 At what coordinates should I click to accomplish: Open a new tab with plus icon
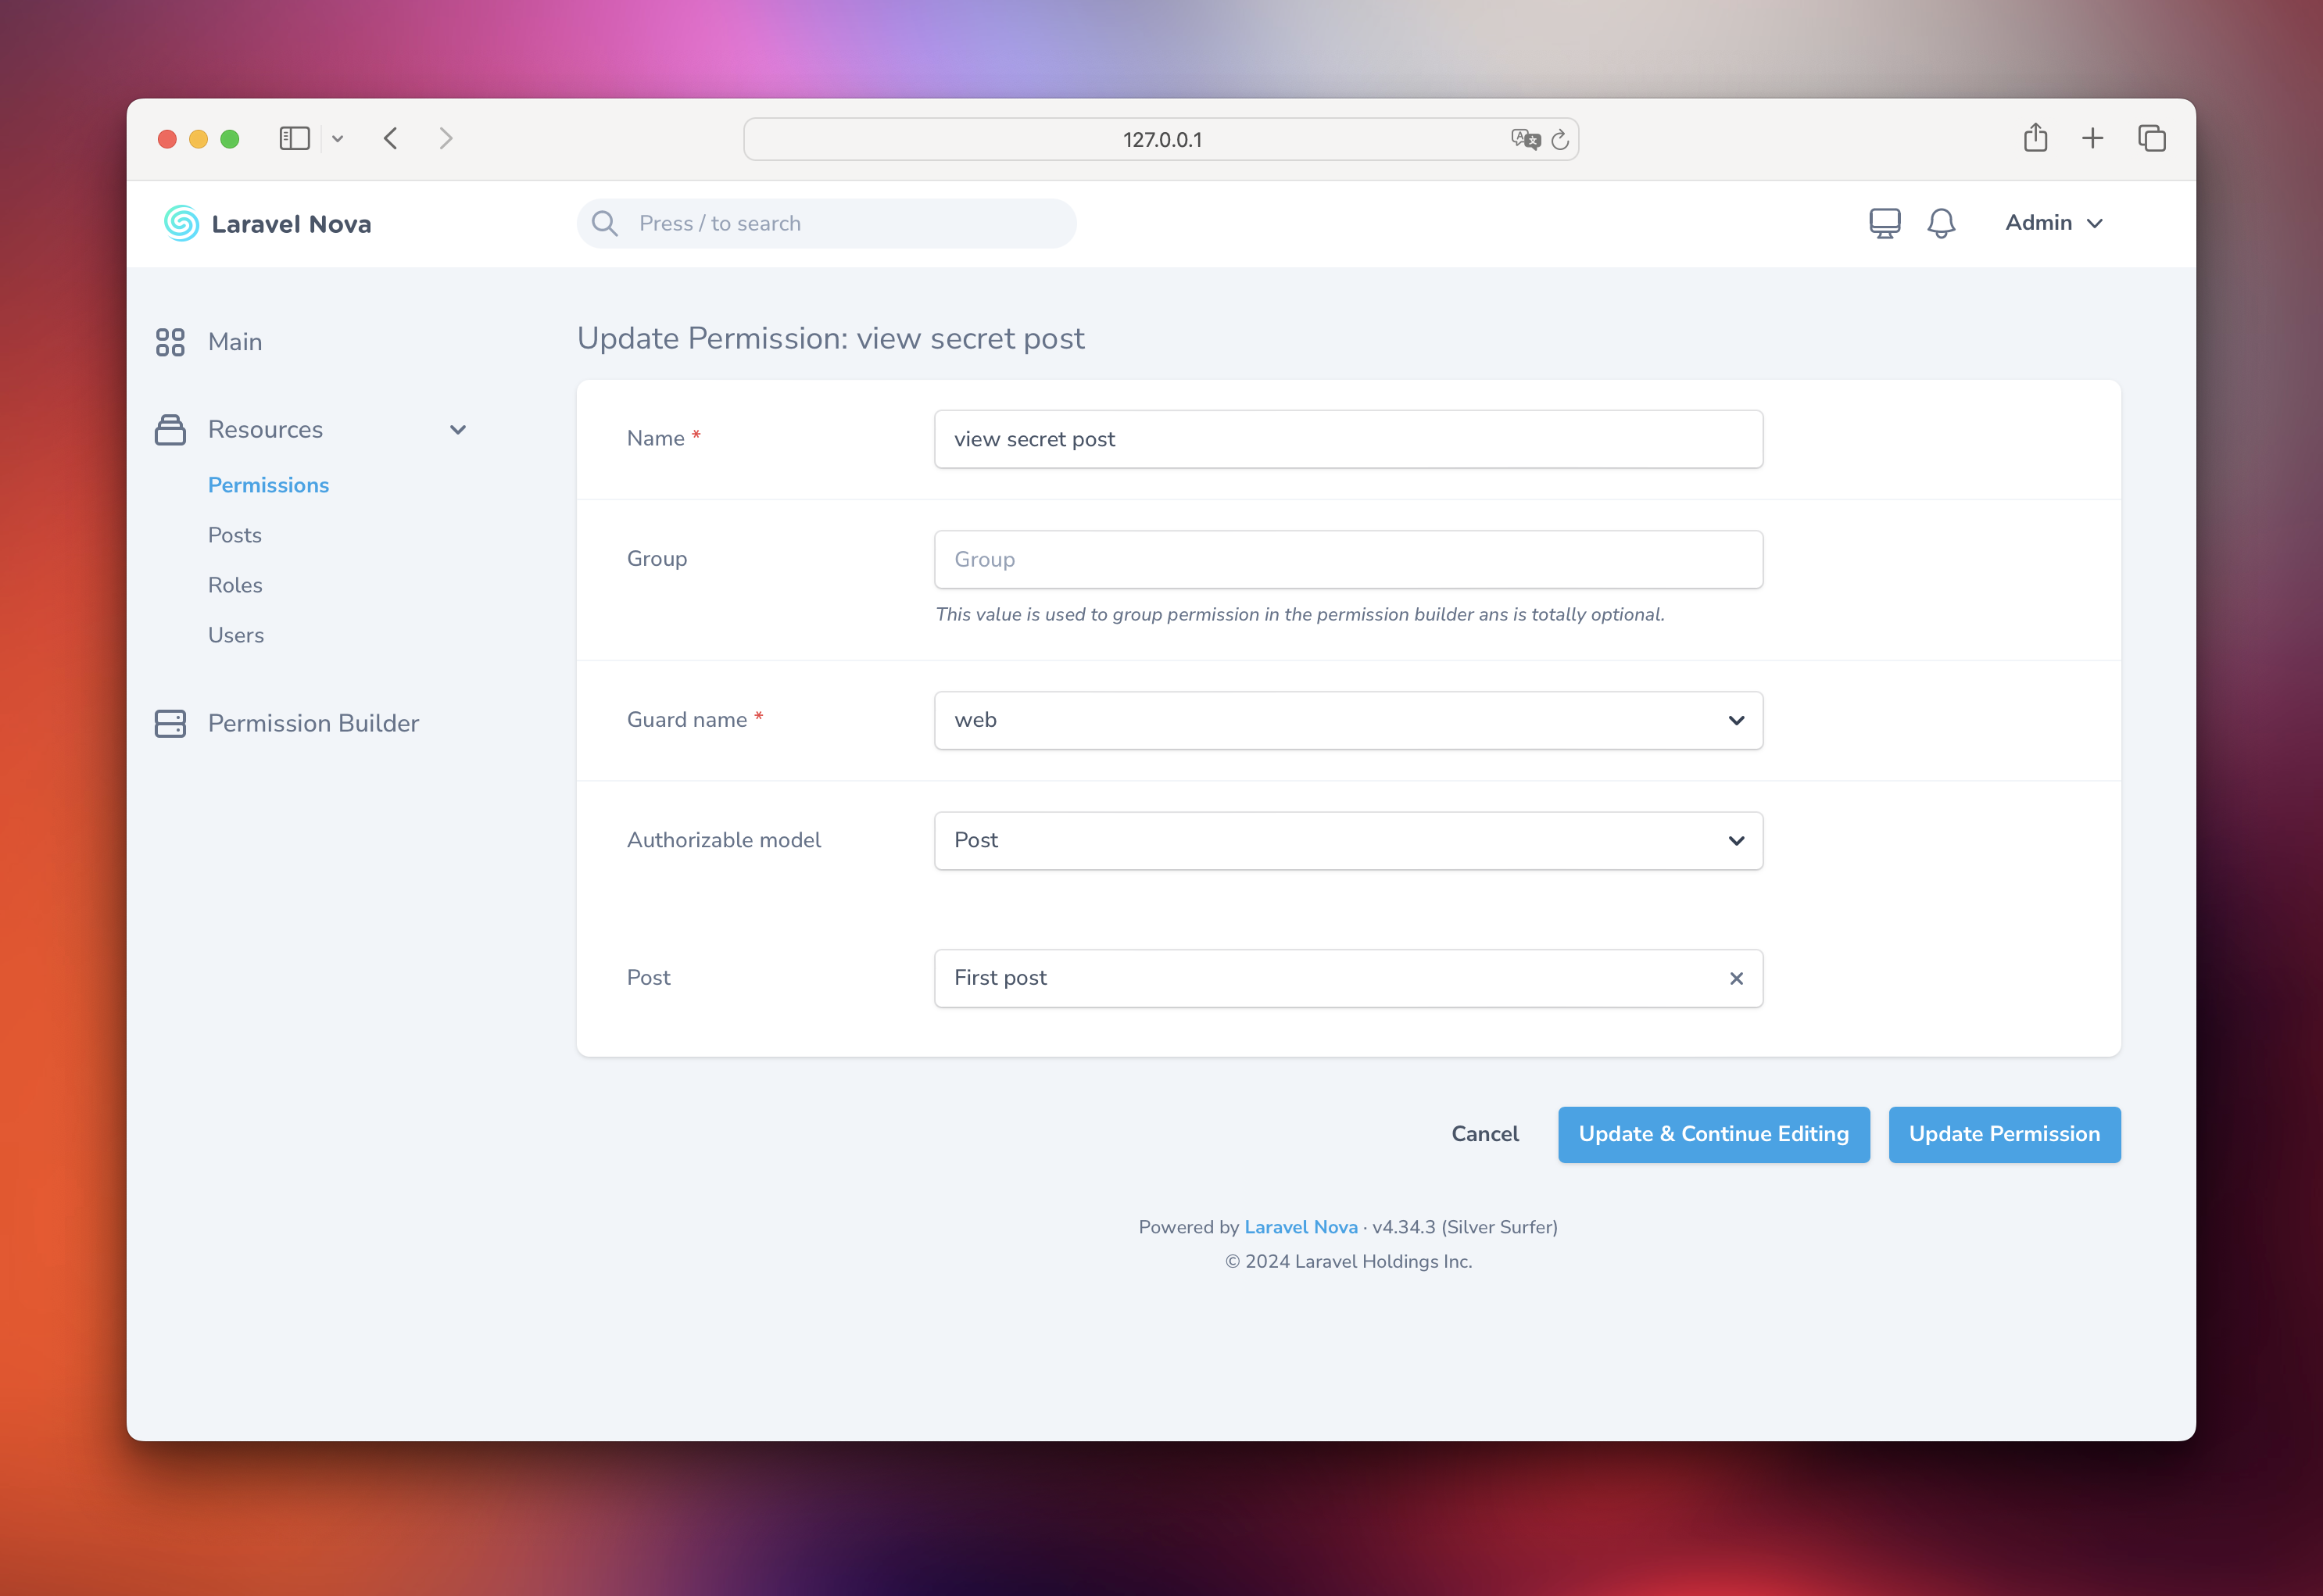[x=2092, y=138]
